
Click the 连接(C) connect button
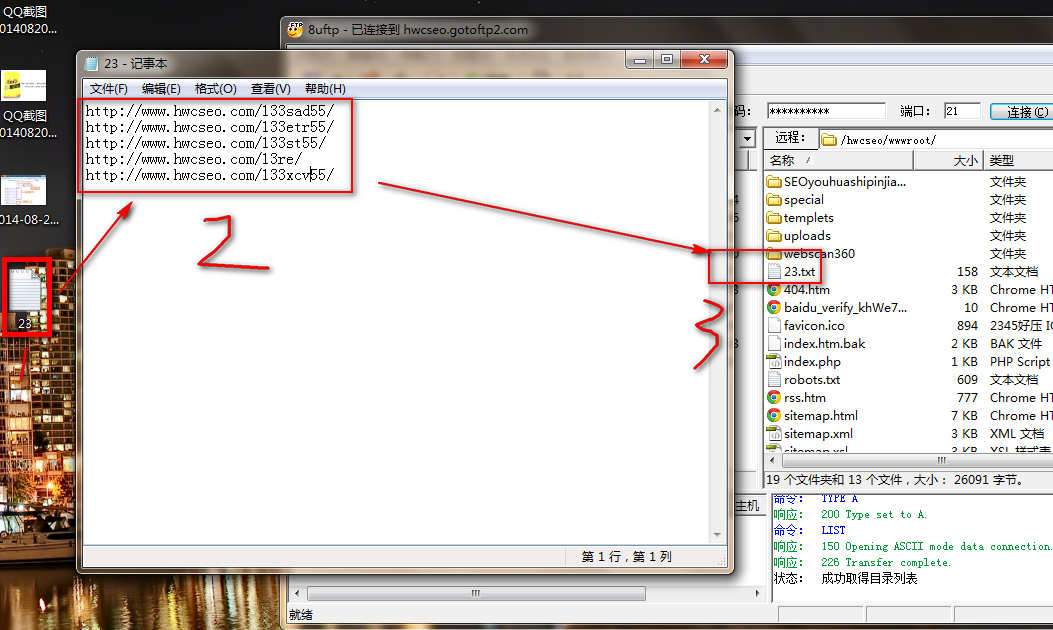[x=1020, y=112]
